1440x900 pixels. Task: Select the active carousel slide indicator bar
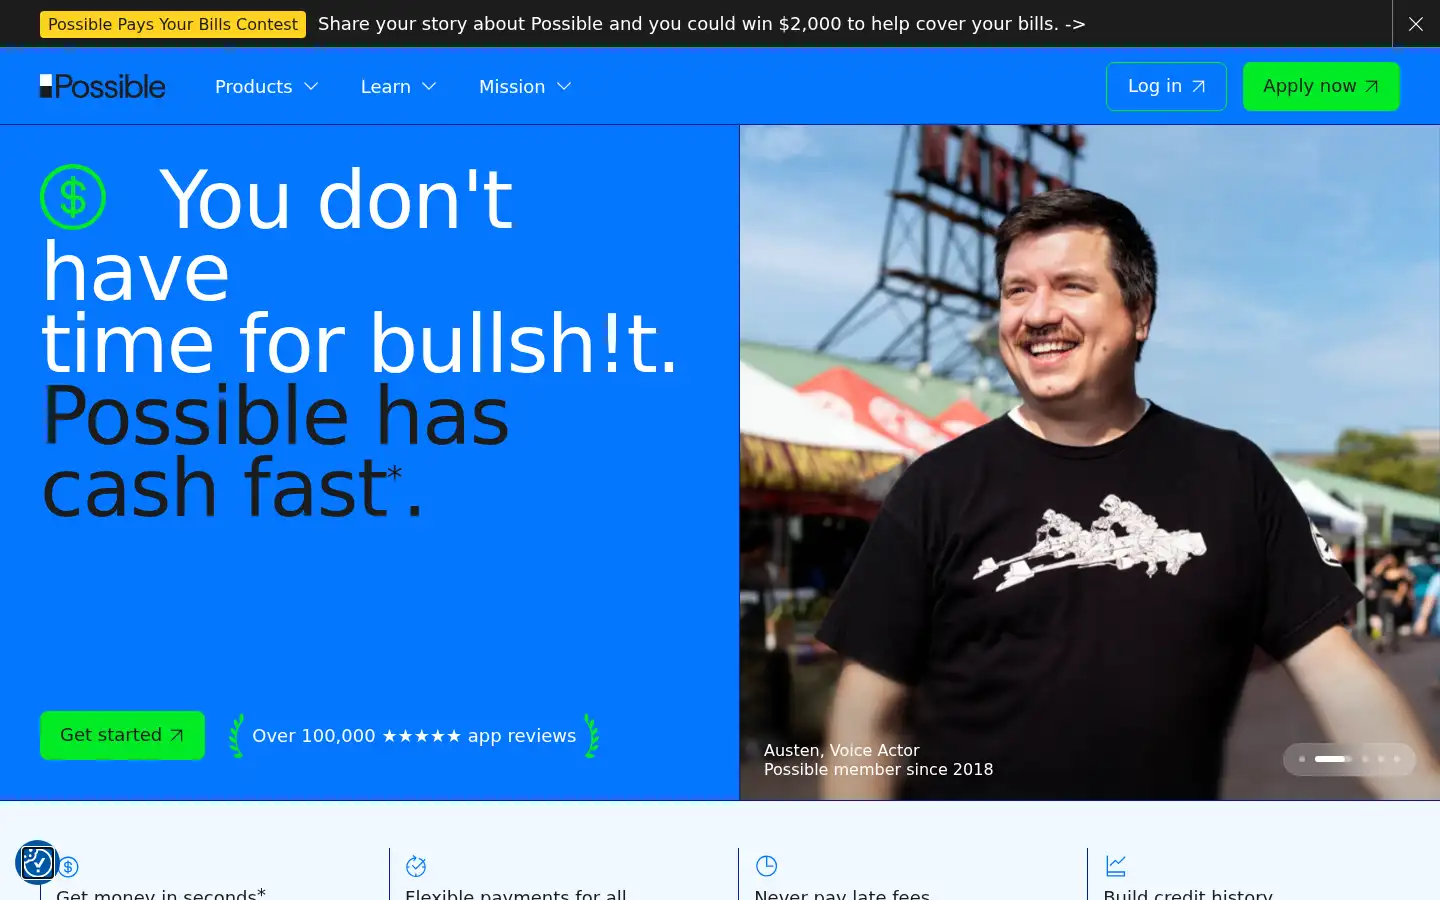coord(1332,759)
